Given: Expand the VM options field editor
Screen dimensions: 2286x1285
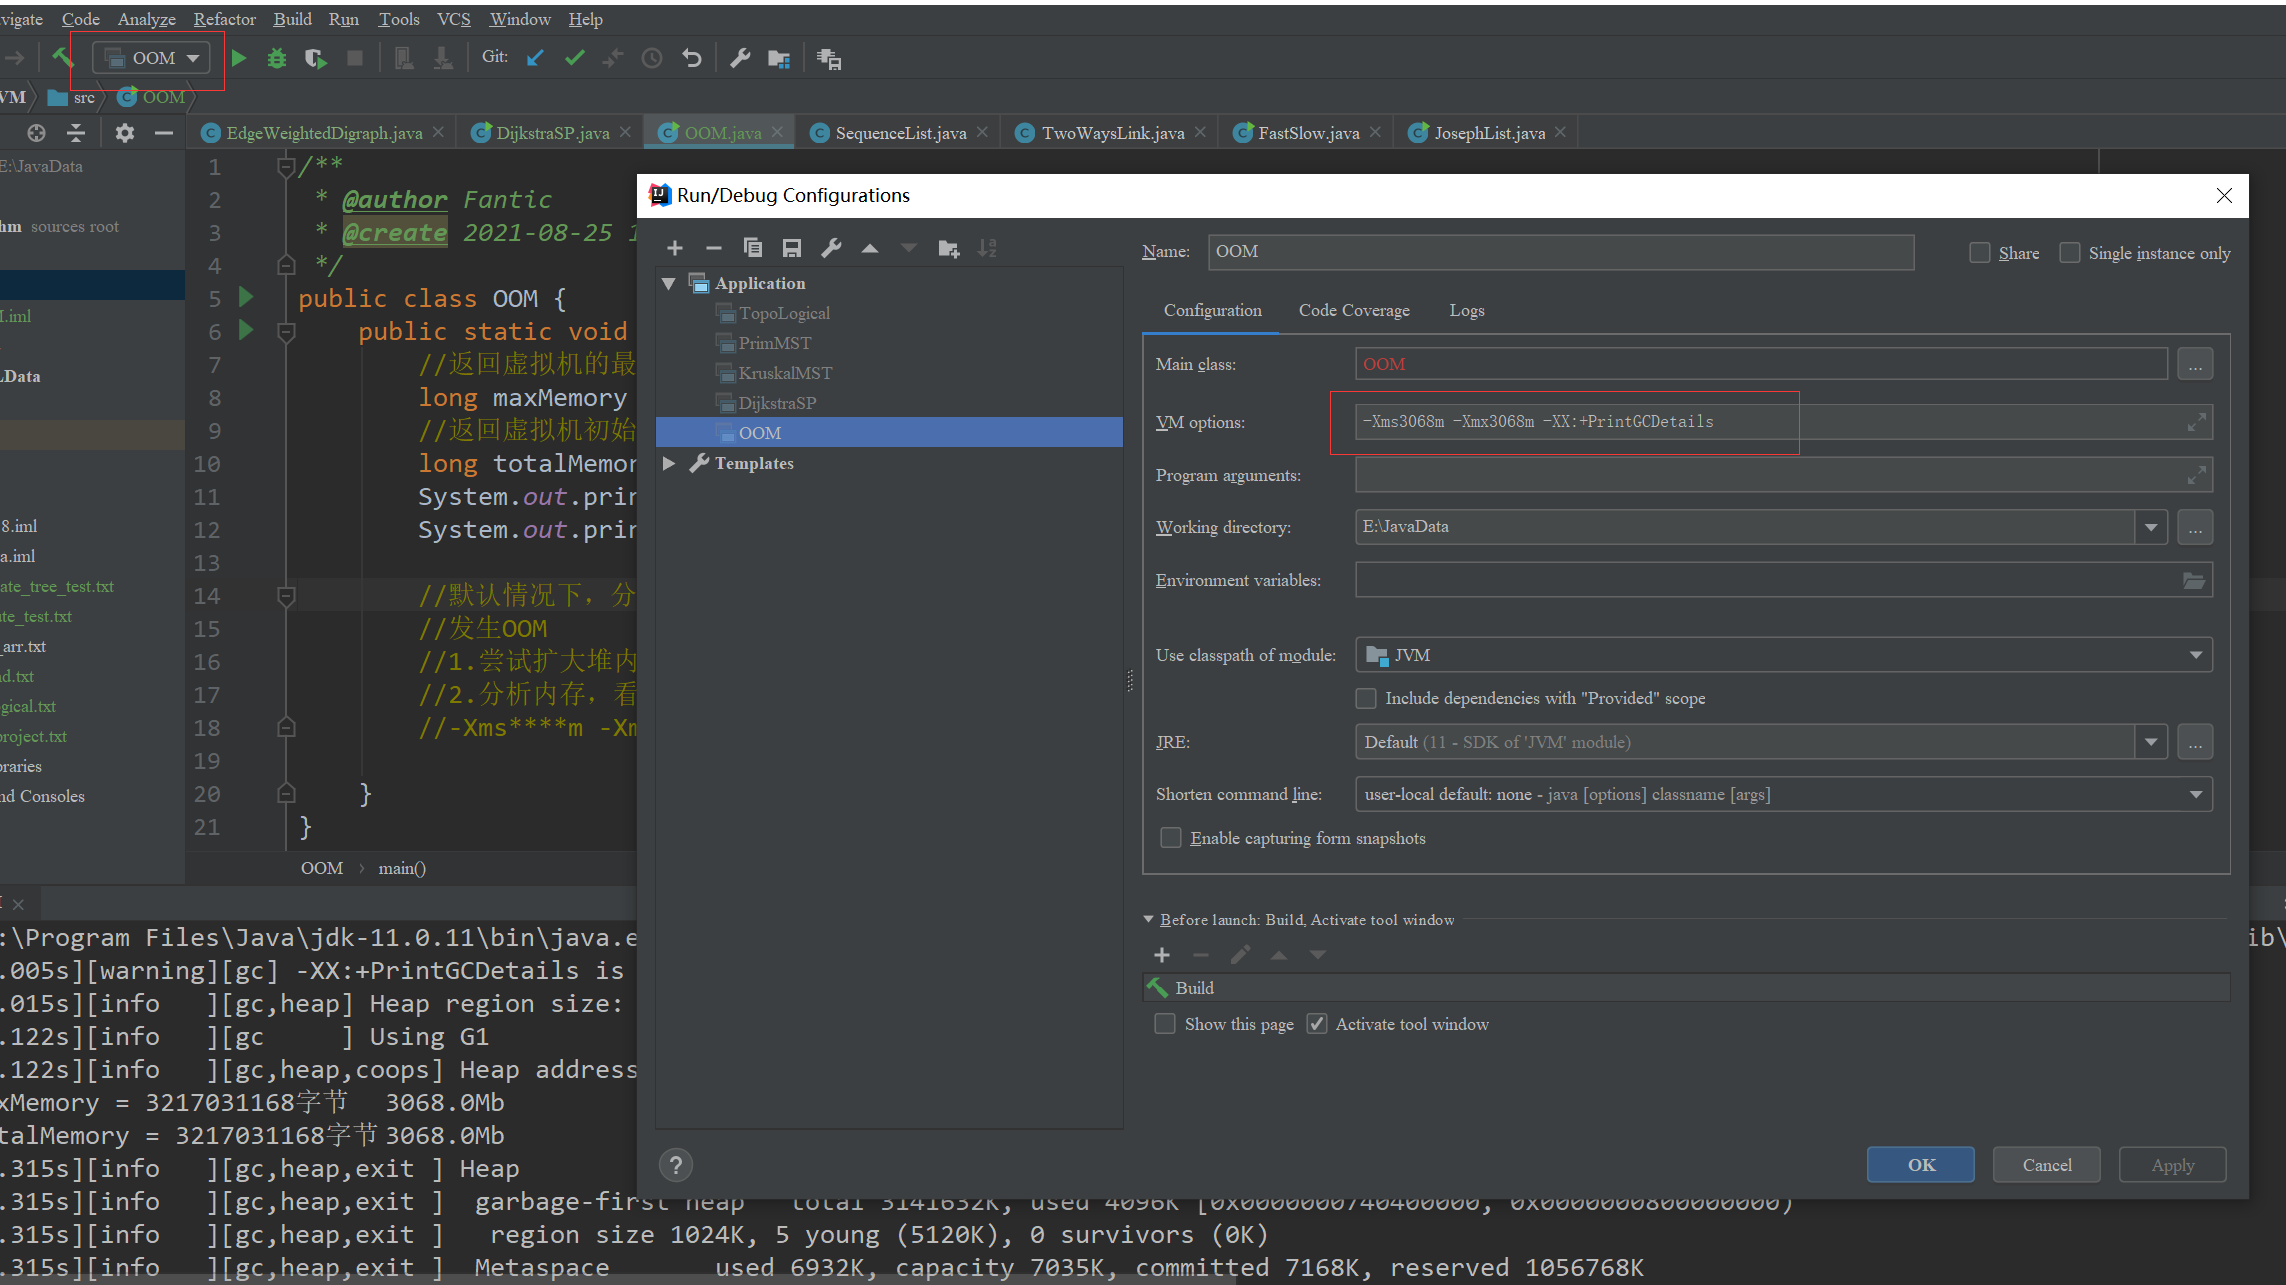Looking at the screenshot, I should pyautogui.click(x=2196, y=422).
